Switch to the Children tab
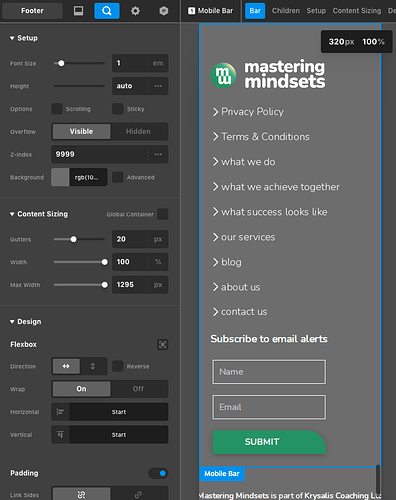Viewport: 396px width, 500px height. click(x=286, y=11)
